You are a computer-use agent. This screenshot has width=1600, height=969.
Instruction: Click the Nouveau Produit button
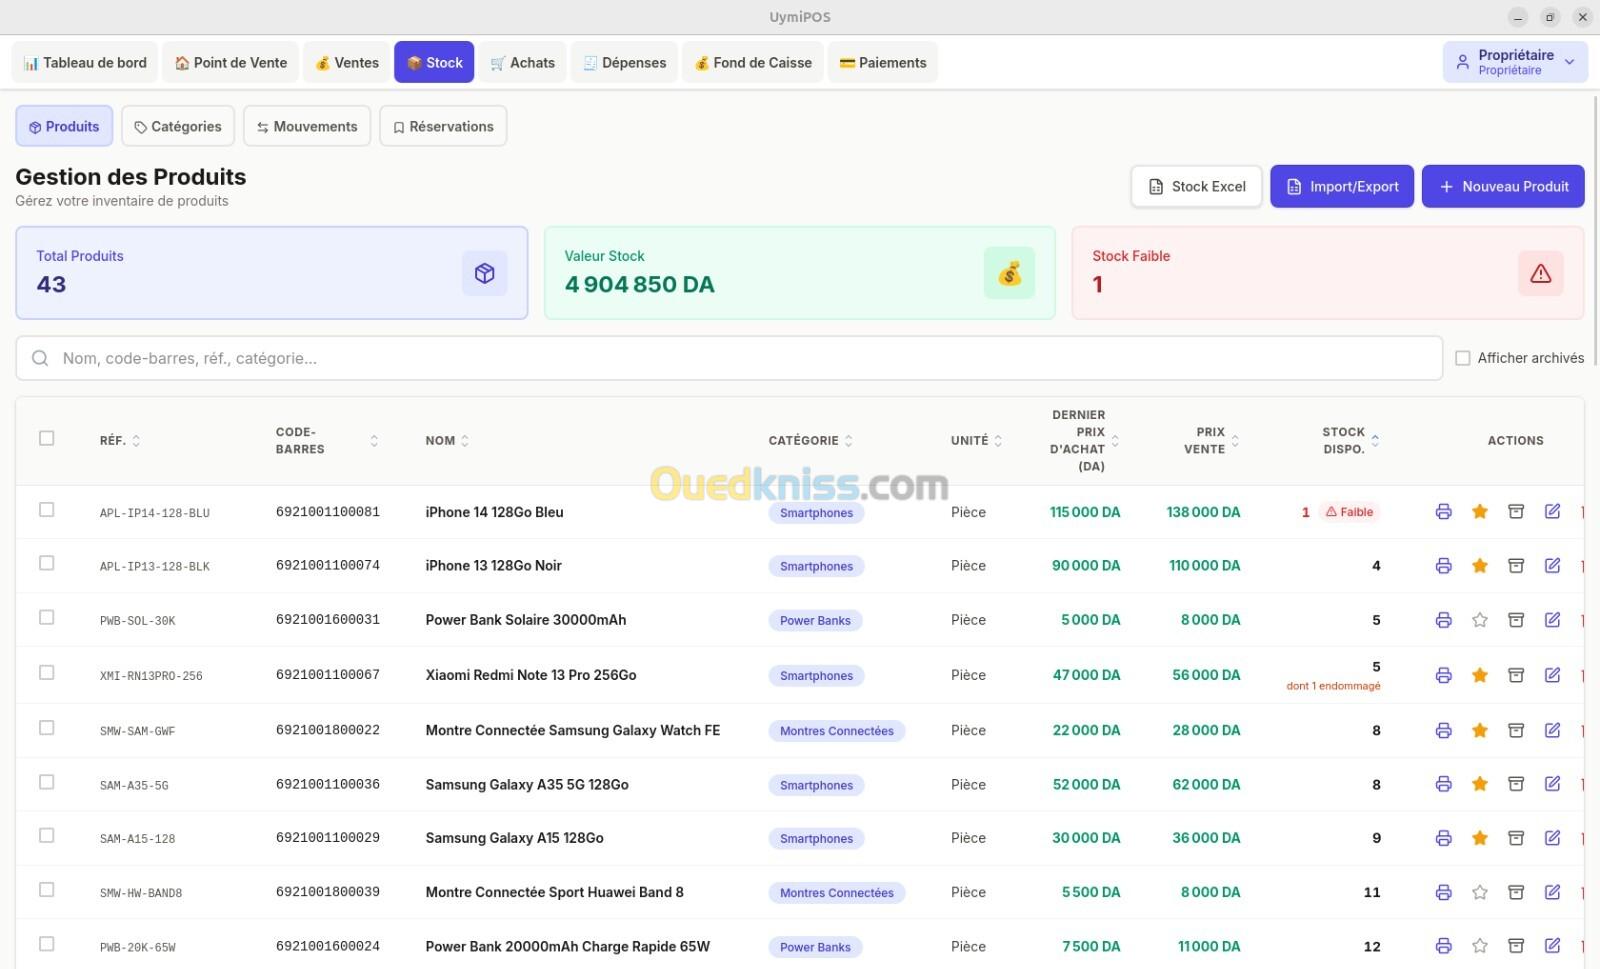point(1503,187)
